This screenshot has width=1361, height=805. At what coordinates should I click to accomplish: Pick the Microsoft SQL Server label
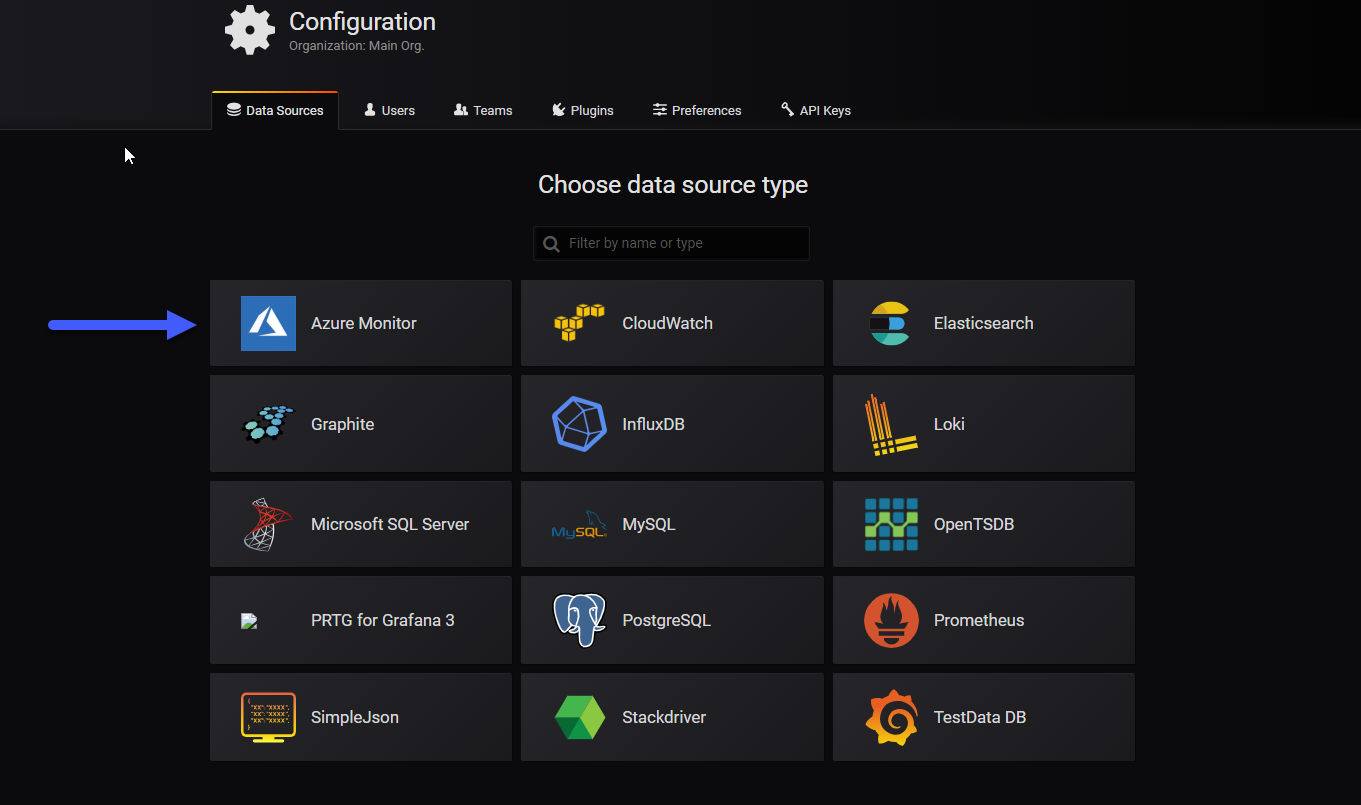[x=390, y=524]
